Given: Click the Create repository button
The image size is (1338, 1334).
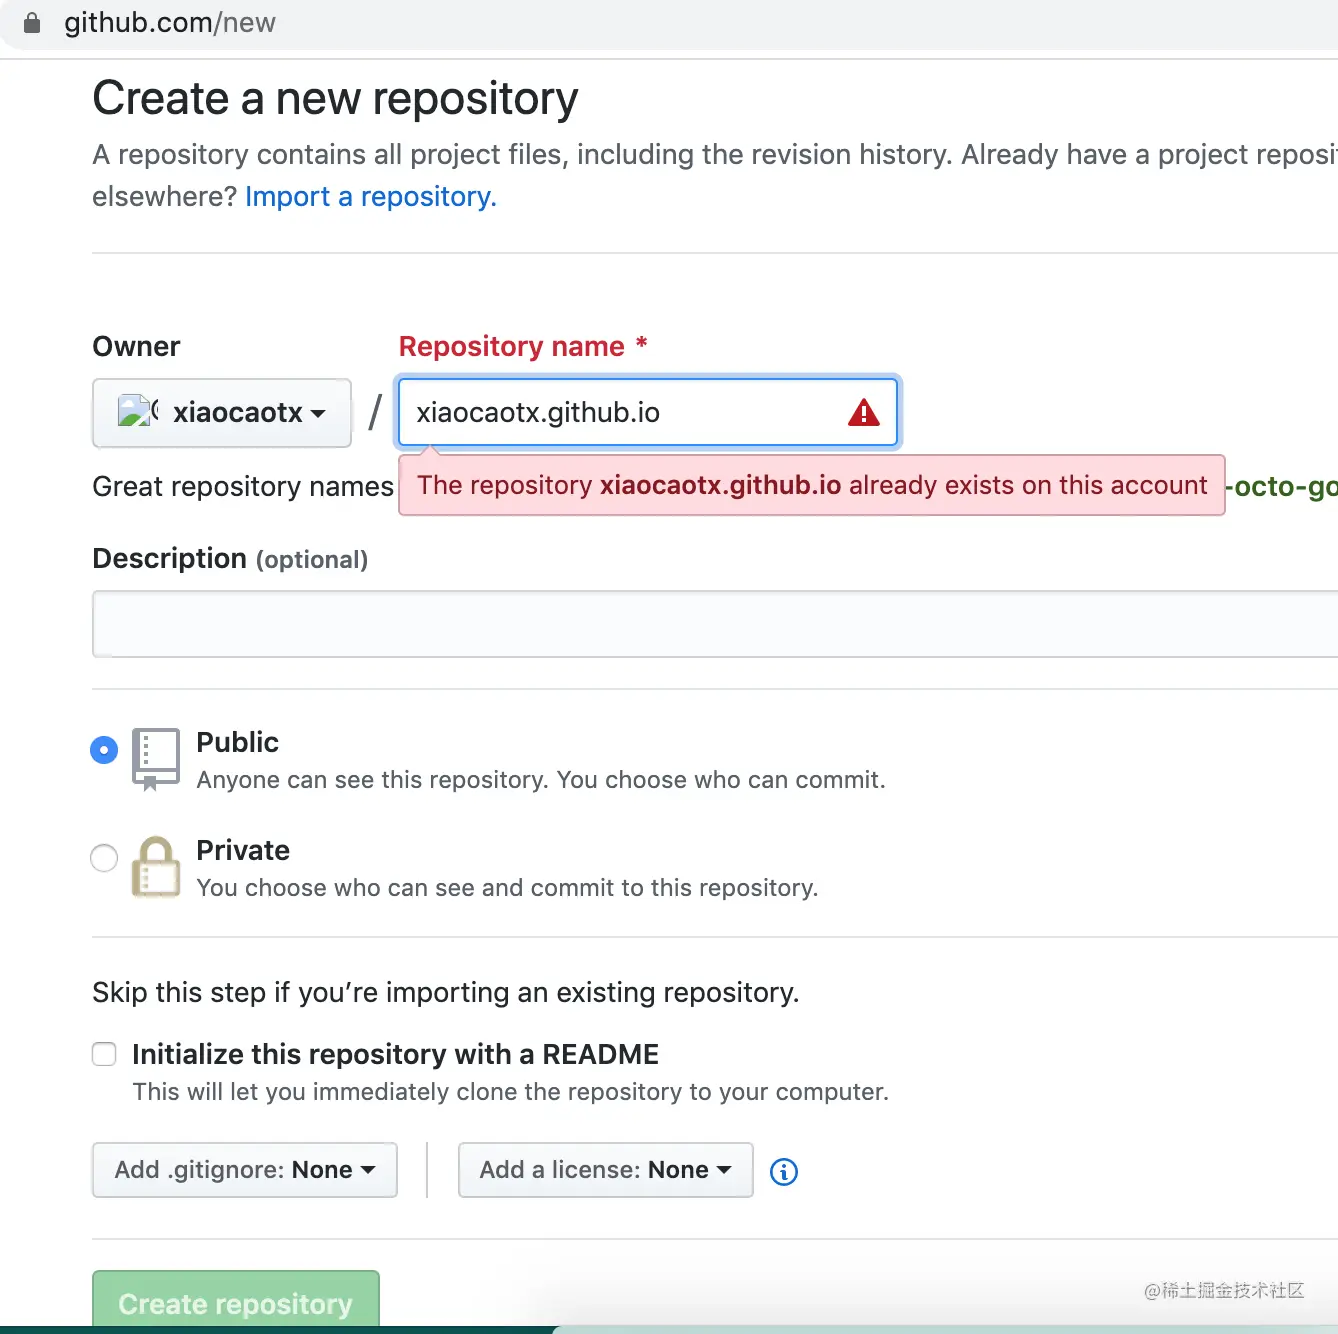Looking at the screenshot, I should (236, 1300).
